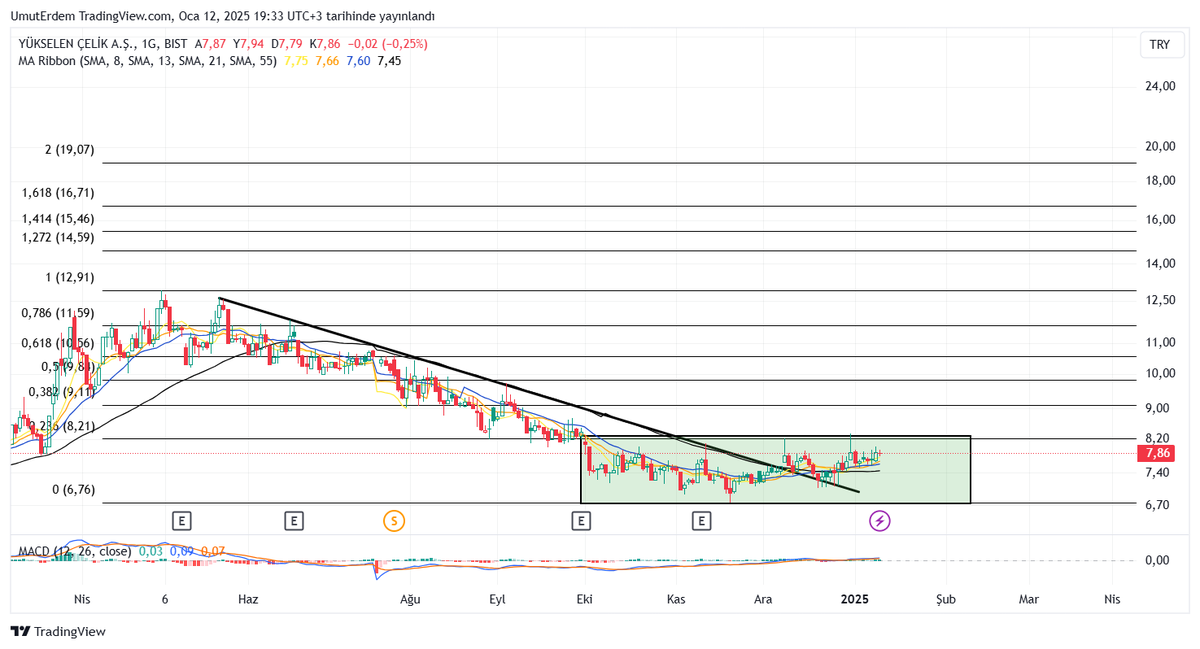Image resolution: width=1200 pixels, height=649 pixels.
Task: Click the −0,02 (−0,25%) change value
Action: 387,44
